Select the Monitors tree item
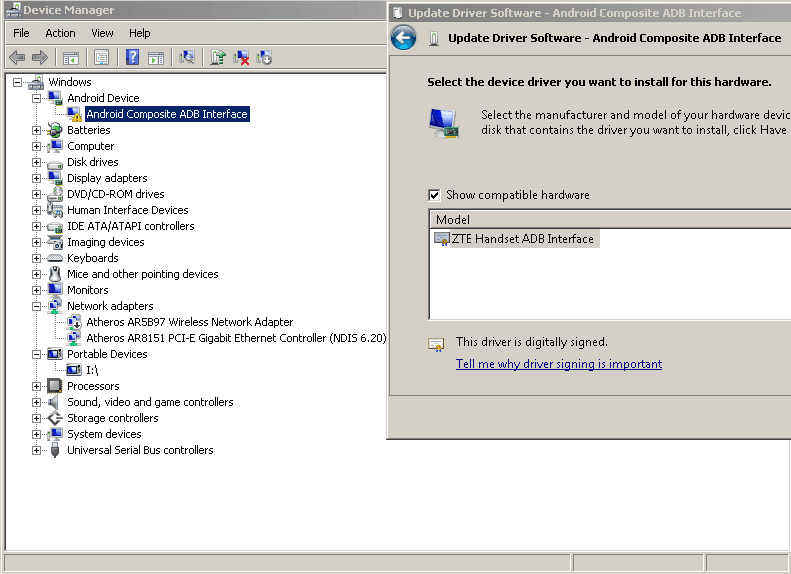 coord(88,290)
